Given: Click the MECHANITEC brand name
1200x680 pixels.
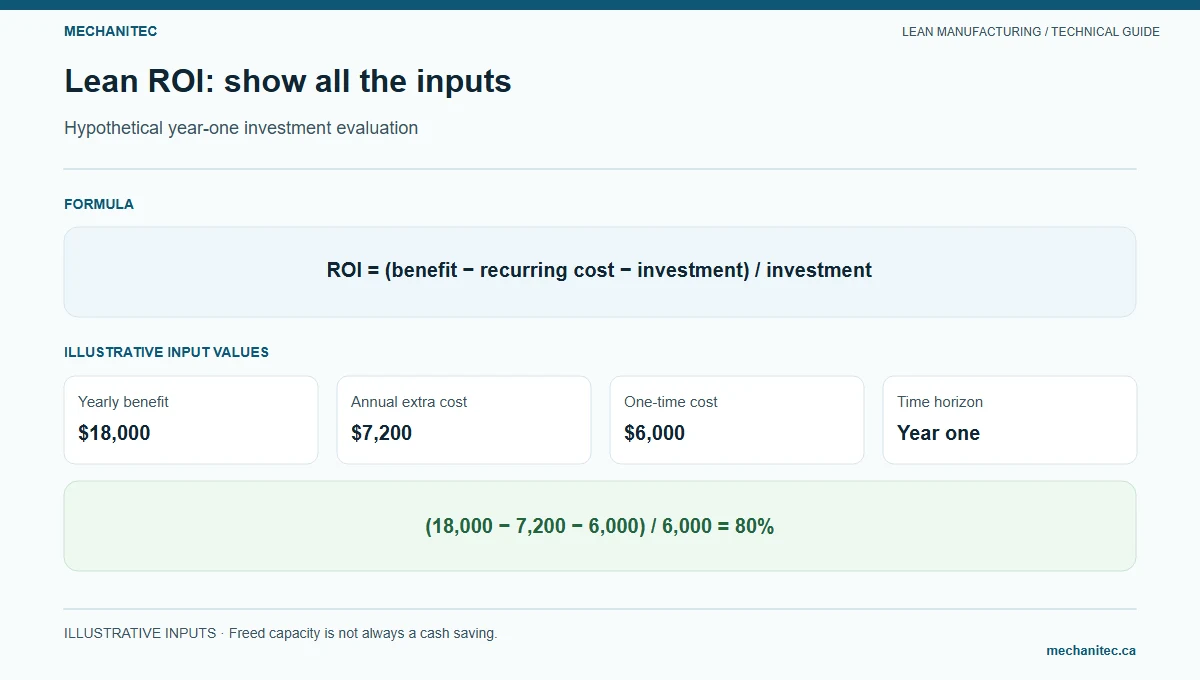Looking at the screenshot, I should pos(110,31).
